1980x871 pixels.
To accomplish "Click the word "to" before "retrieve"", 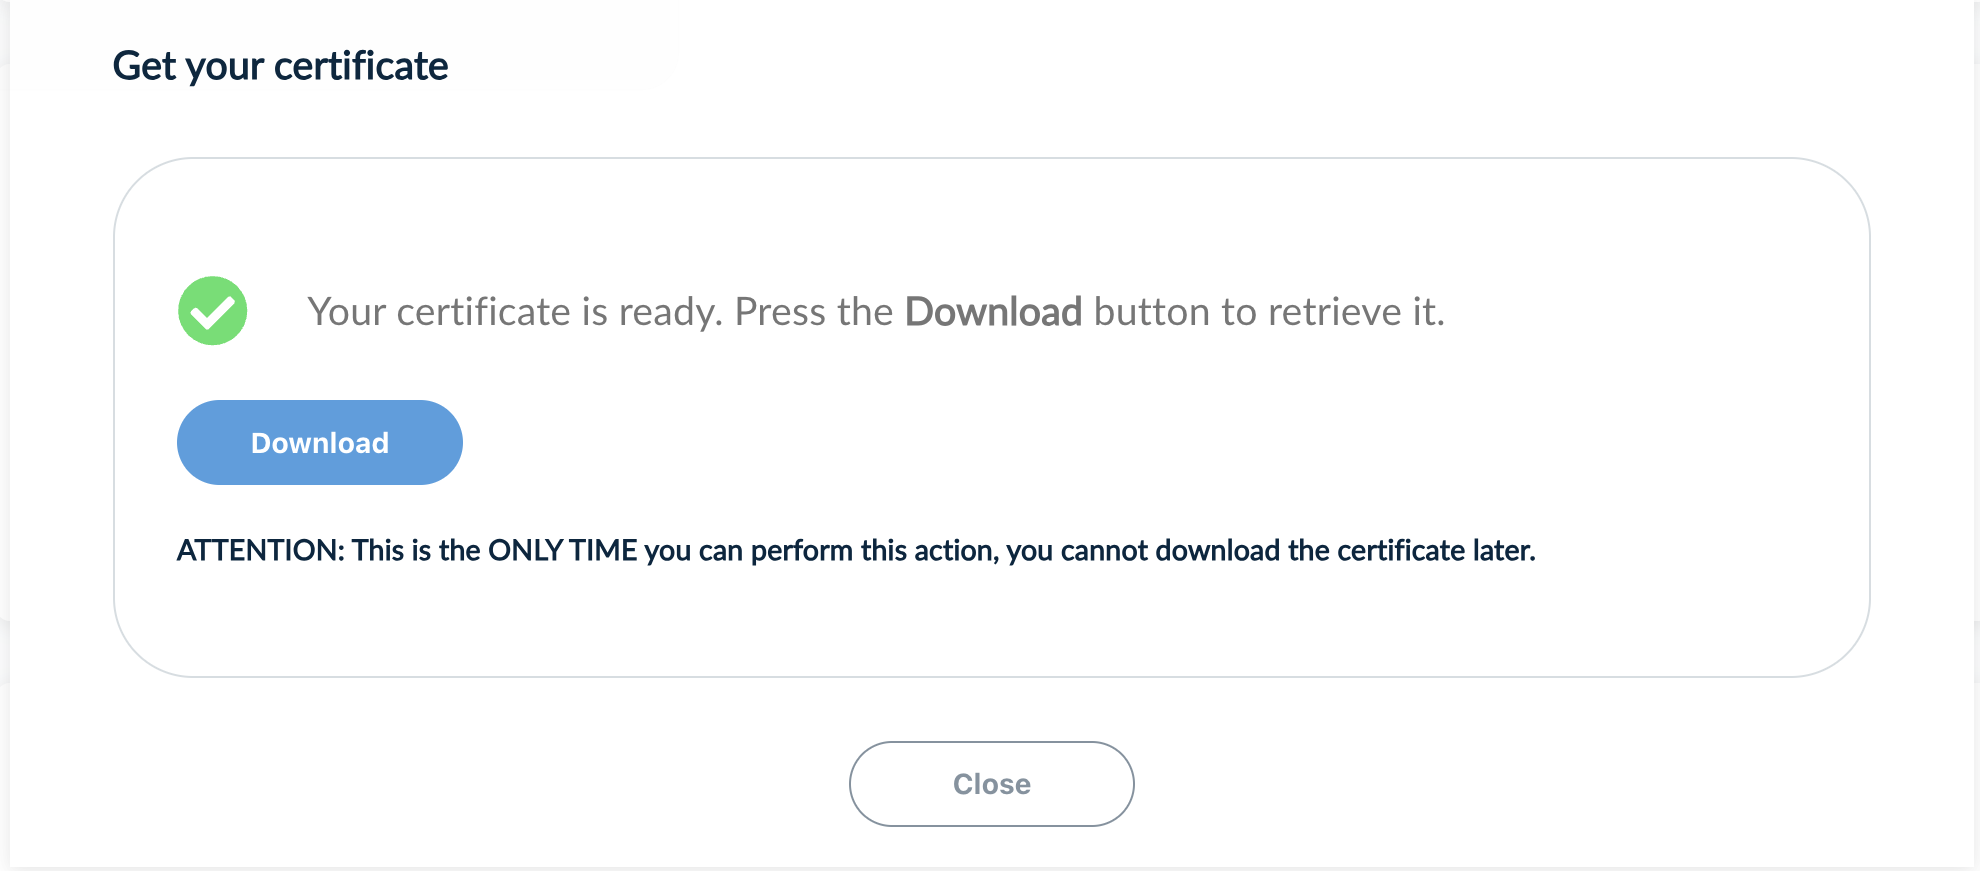I will coord(1238,312).
